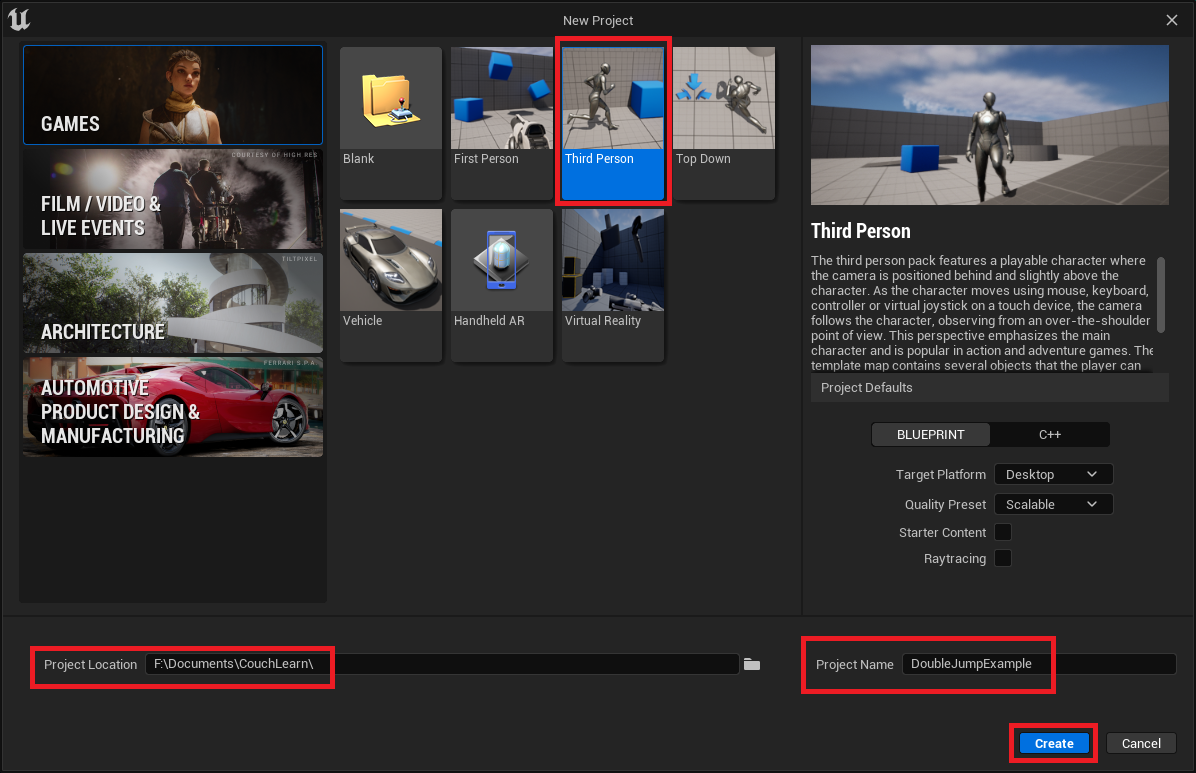
Task: Open the Film / Video & Live Events category
Action: tap(172, 199)
